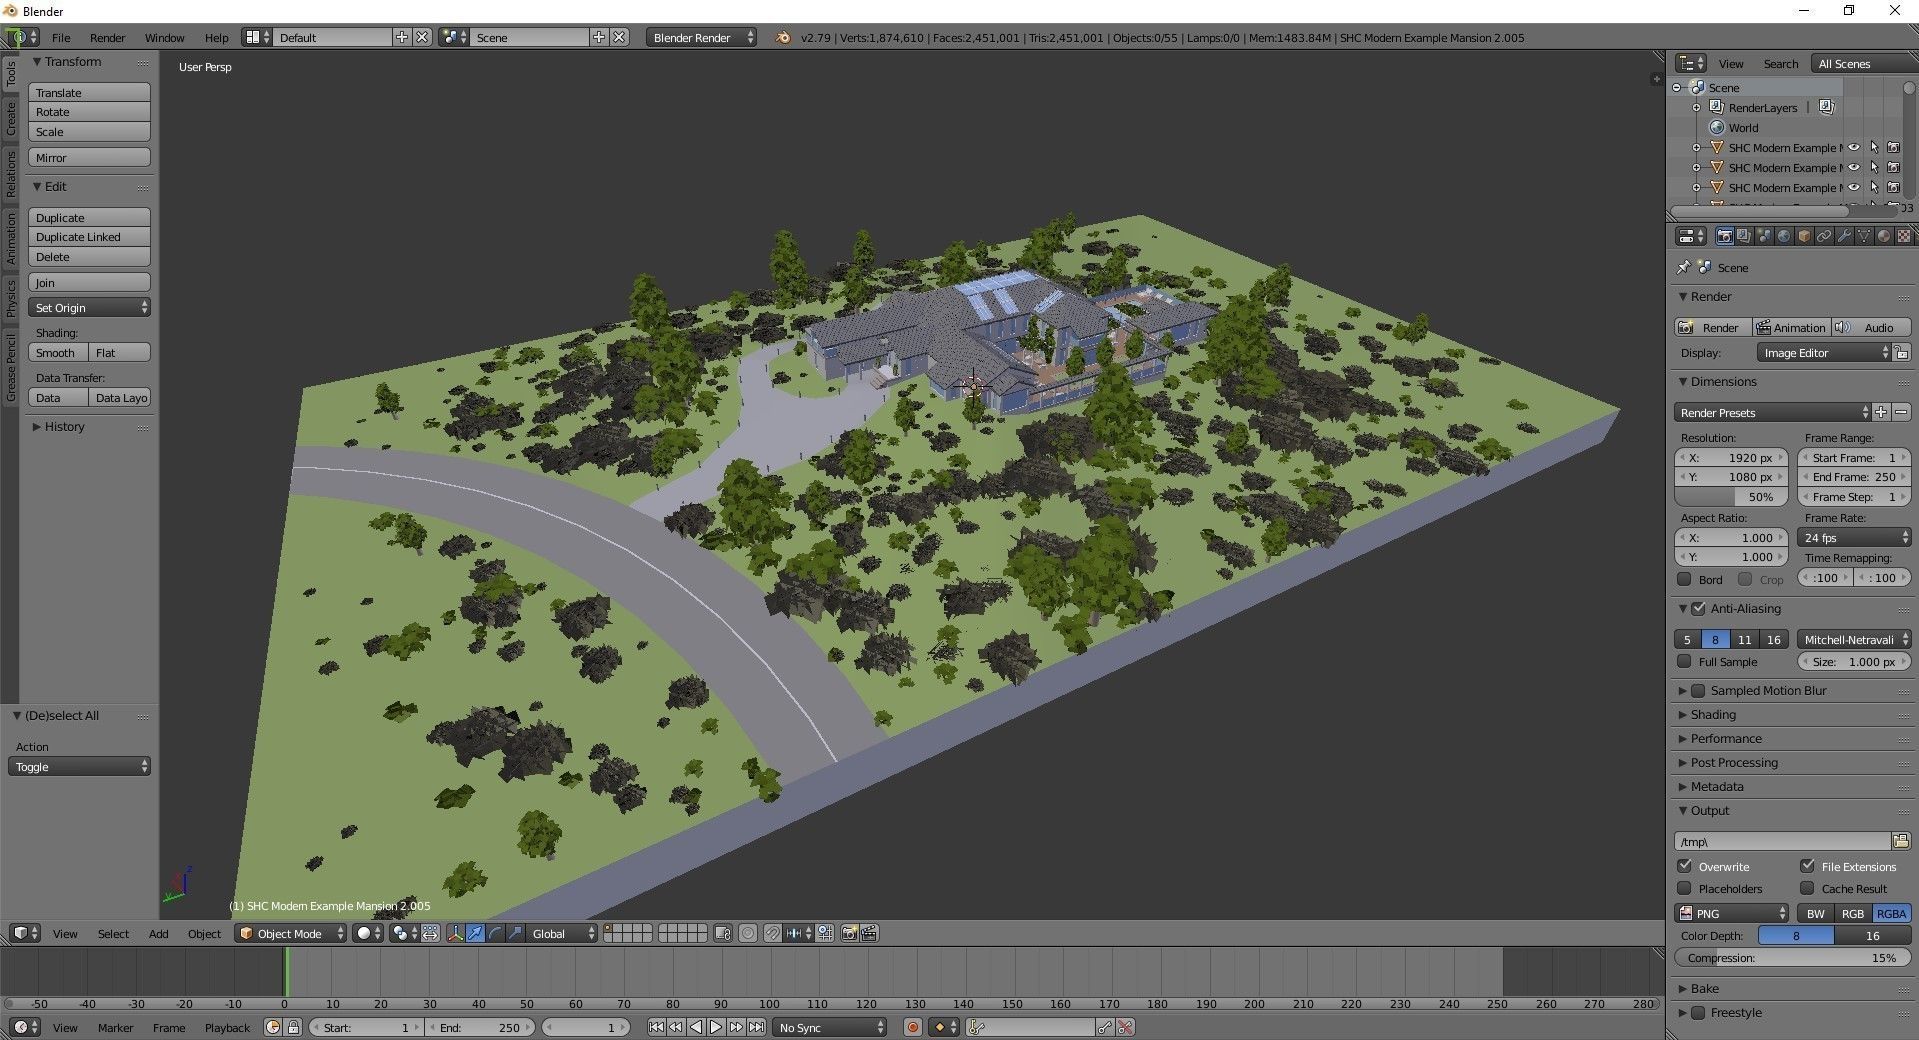Play animation forward in timeline

tap(716, 1027)
